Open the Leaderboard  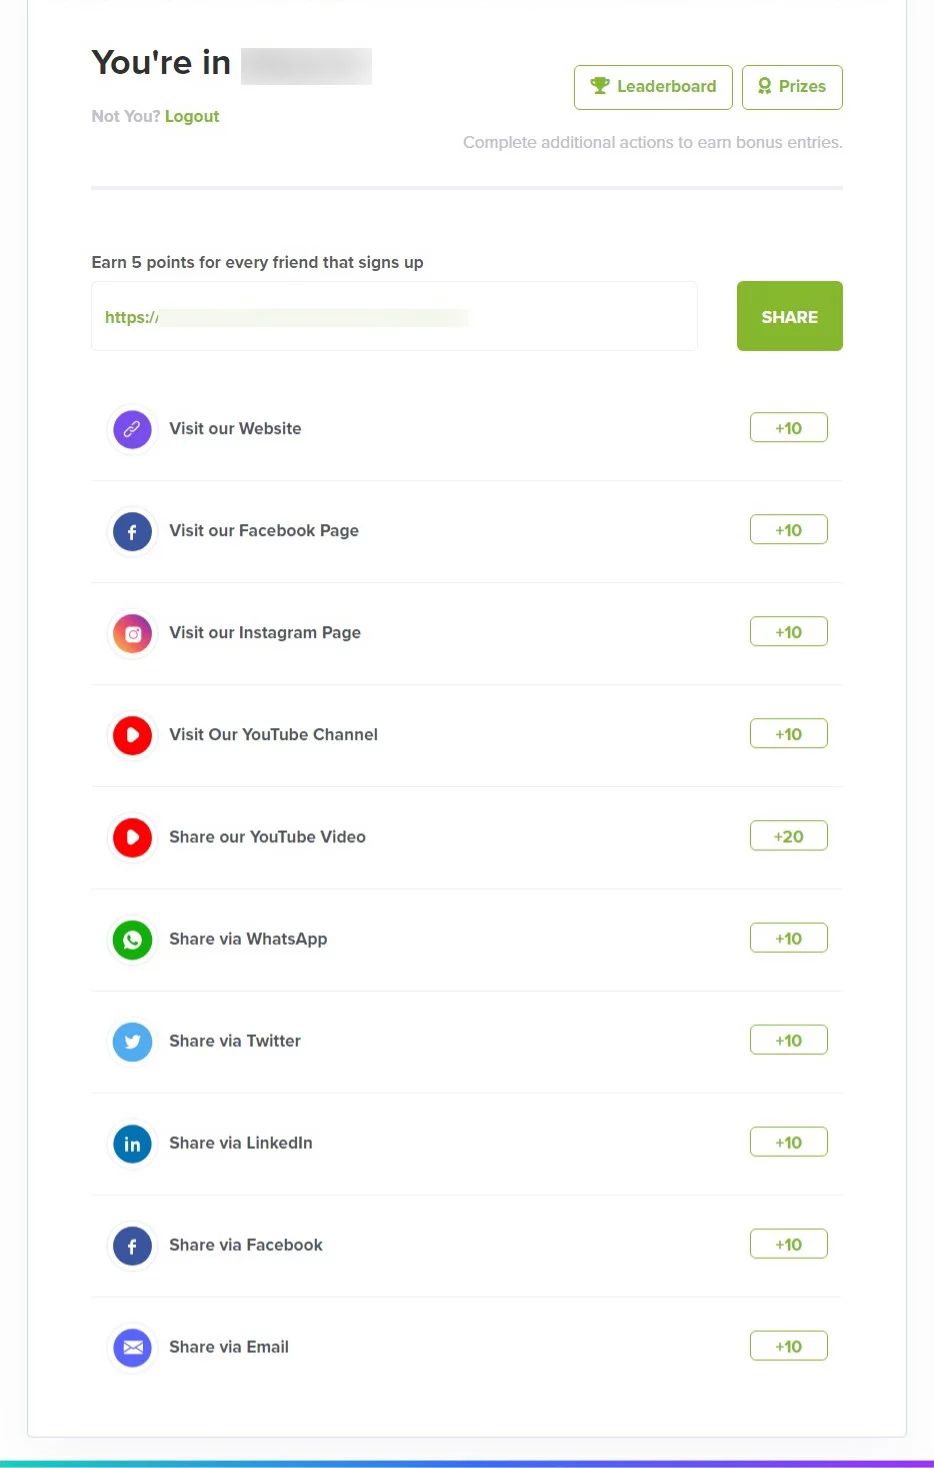pyautogui.click(x=653, y=87)
